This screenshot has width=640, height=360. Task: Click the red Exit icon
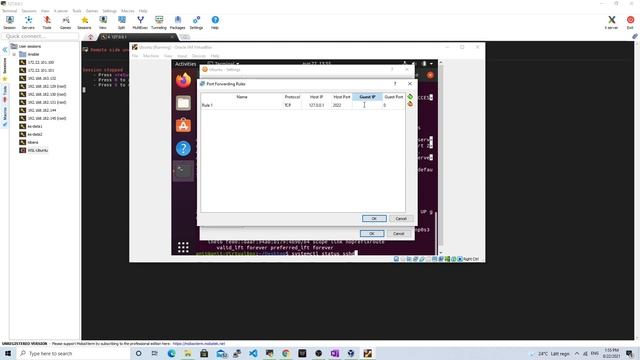point(630,22)
